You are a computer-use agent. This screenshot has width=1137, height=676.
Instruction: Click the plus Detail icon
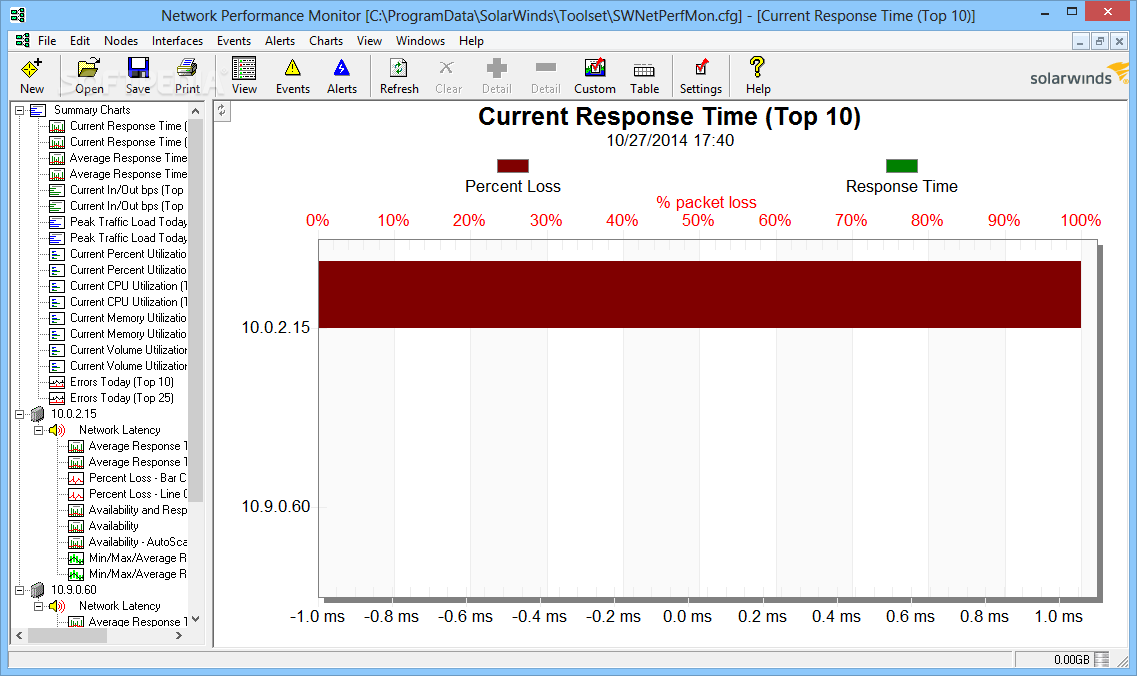pyautogui.click(x=497, y=69)
